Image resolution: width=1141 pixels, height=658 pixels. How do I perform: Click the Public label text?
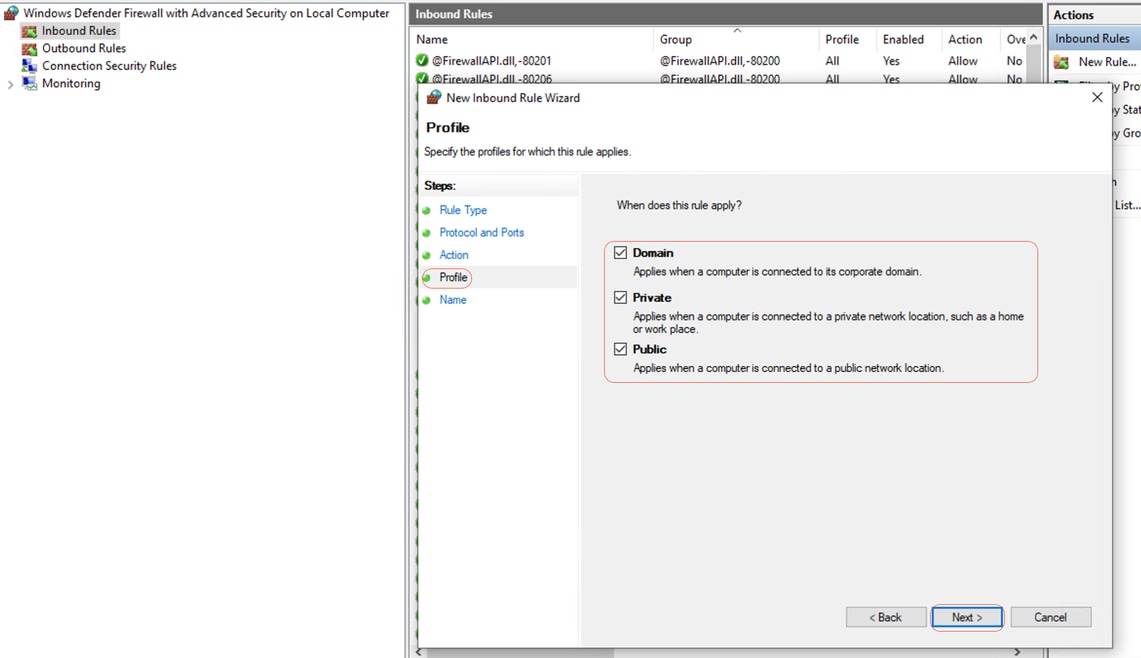pyautogui.click(x=649, y=349)
